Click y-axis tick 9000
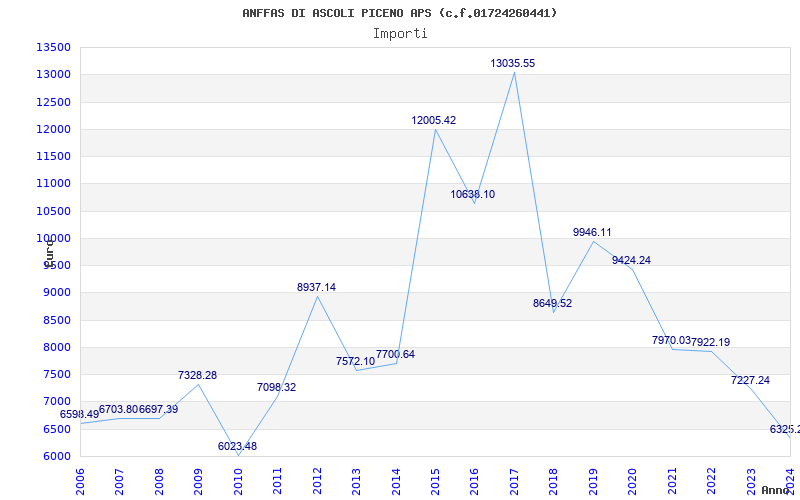Screen dimensions: 800x500 (x=56, y=293)
